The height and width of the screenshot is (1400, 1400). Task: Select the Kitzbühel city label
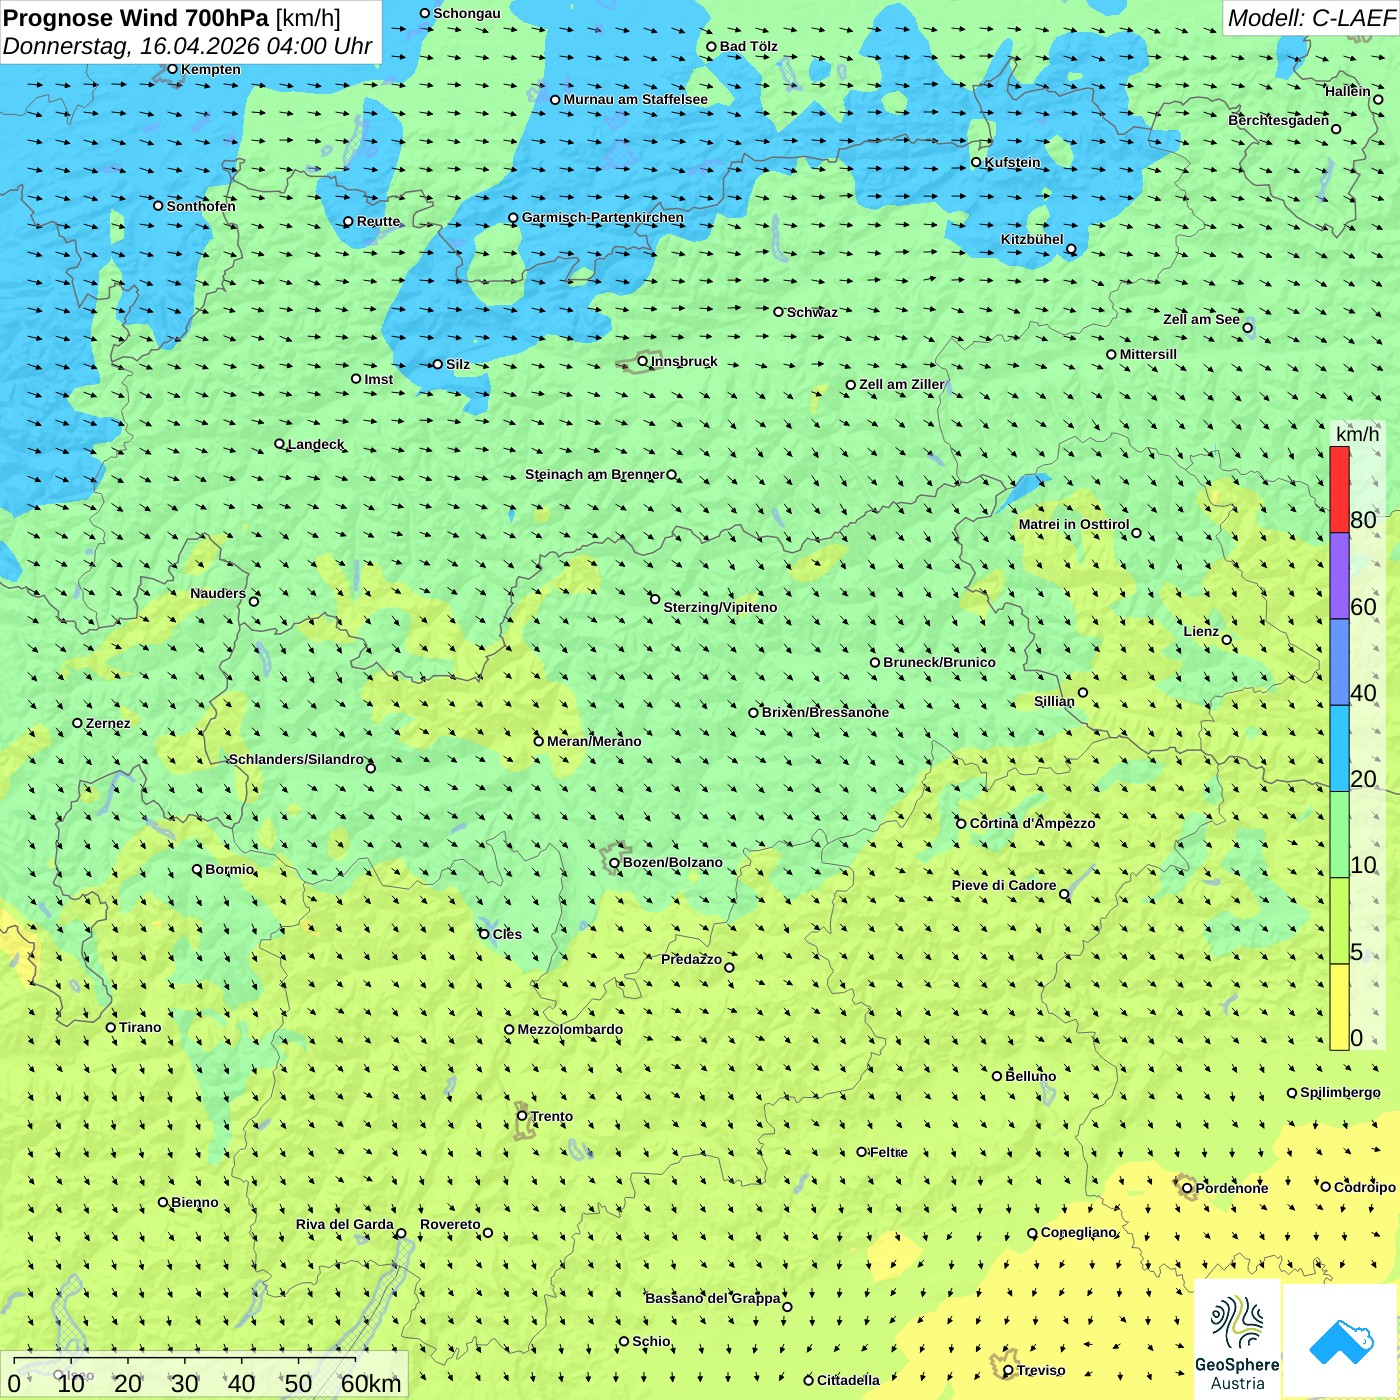point(1032,239)
